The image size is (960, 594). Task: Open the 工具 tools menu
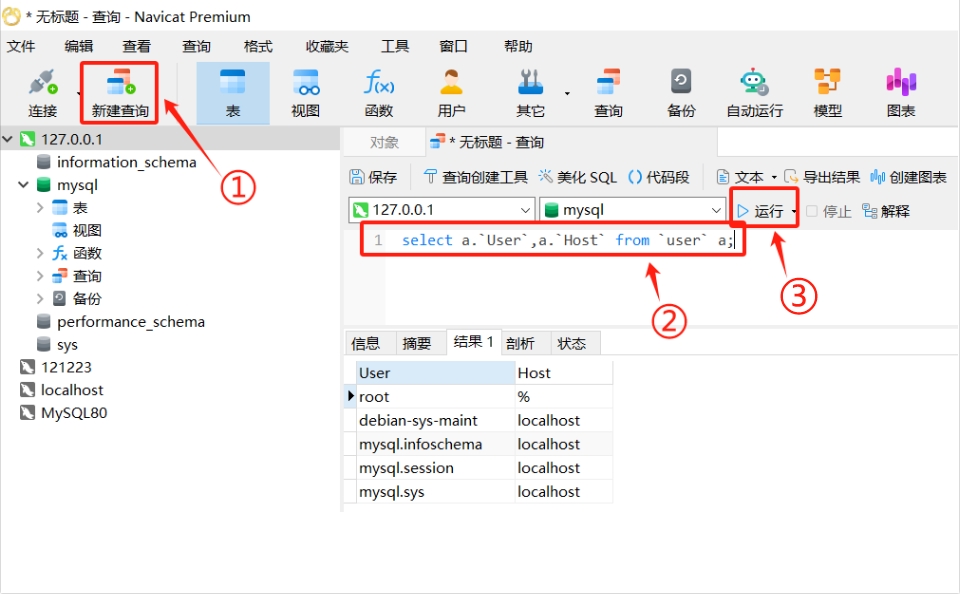click(395, 46)
